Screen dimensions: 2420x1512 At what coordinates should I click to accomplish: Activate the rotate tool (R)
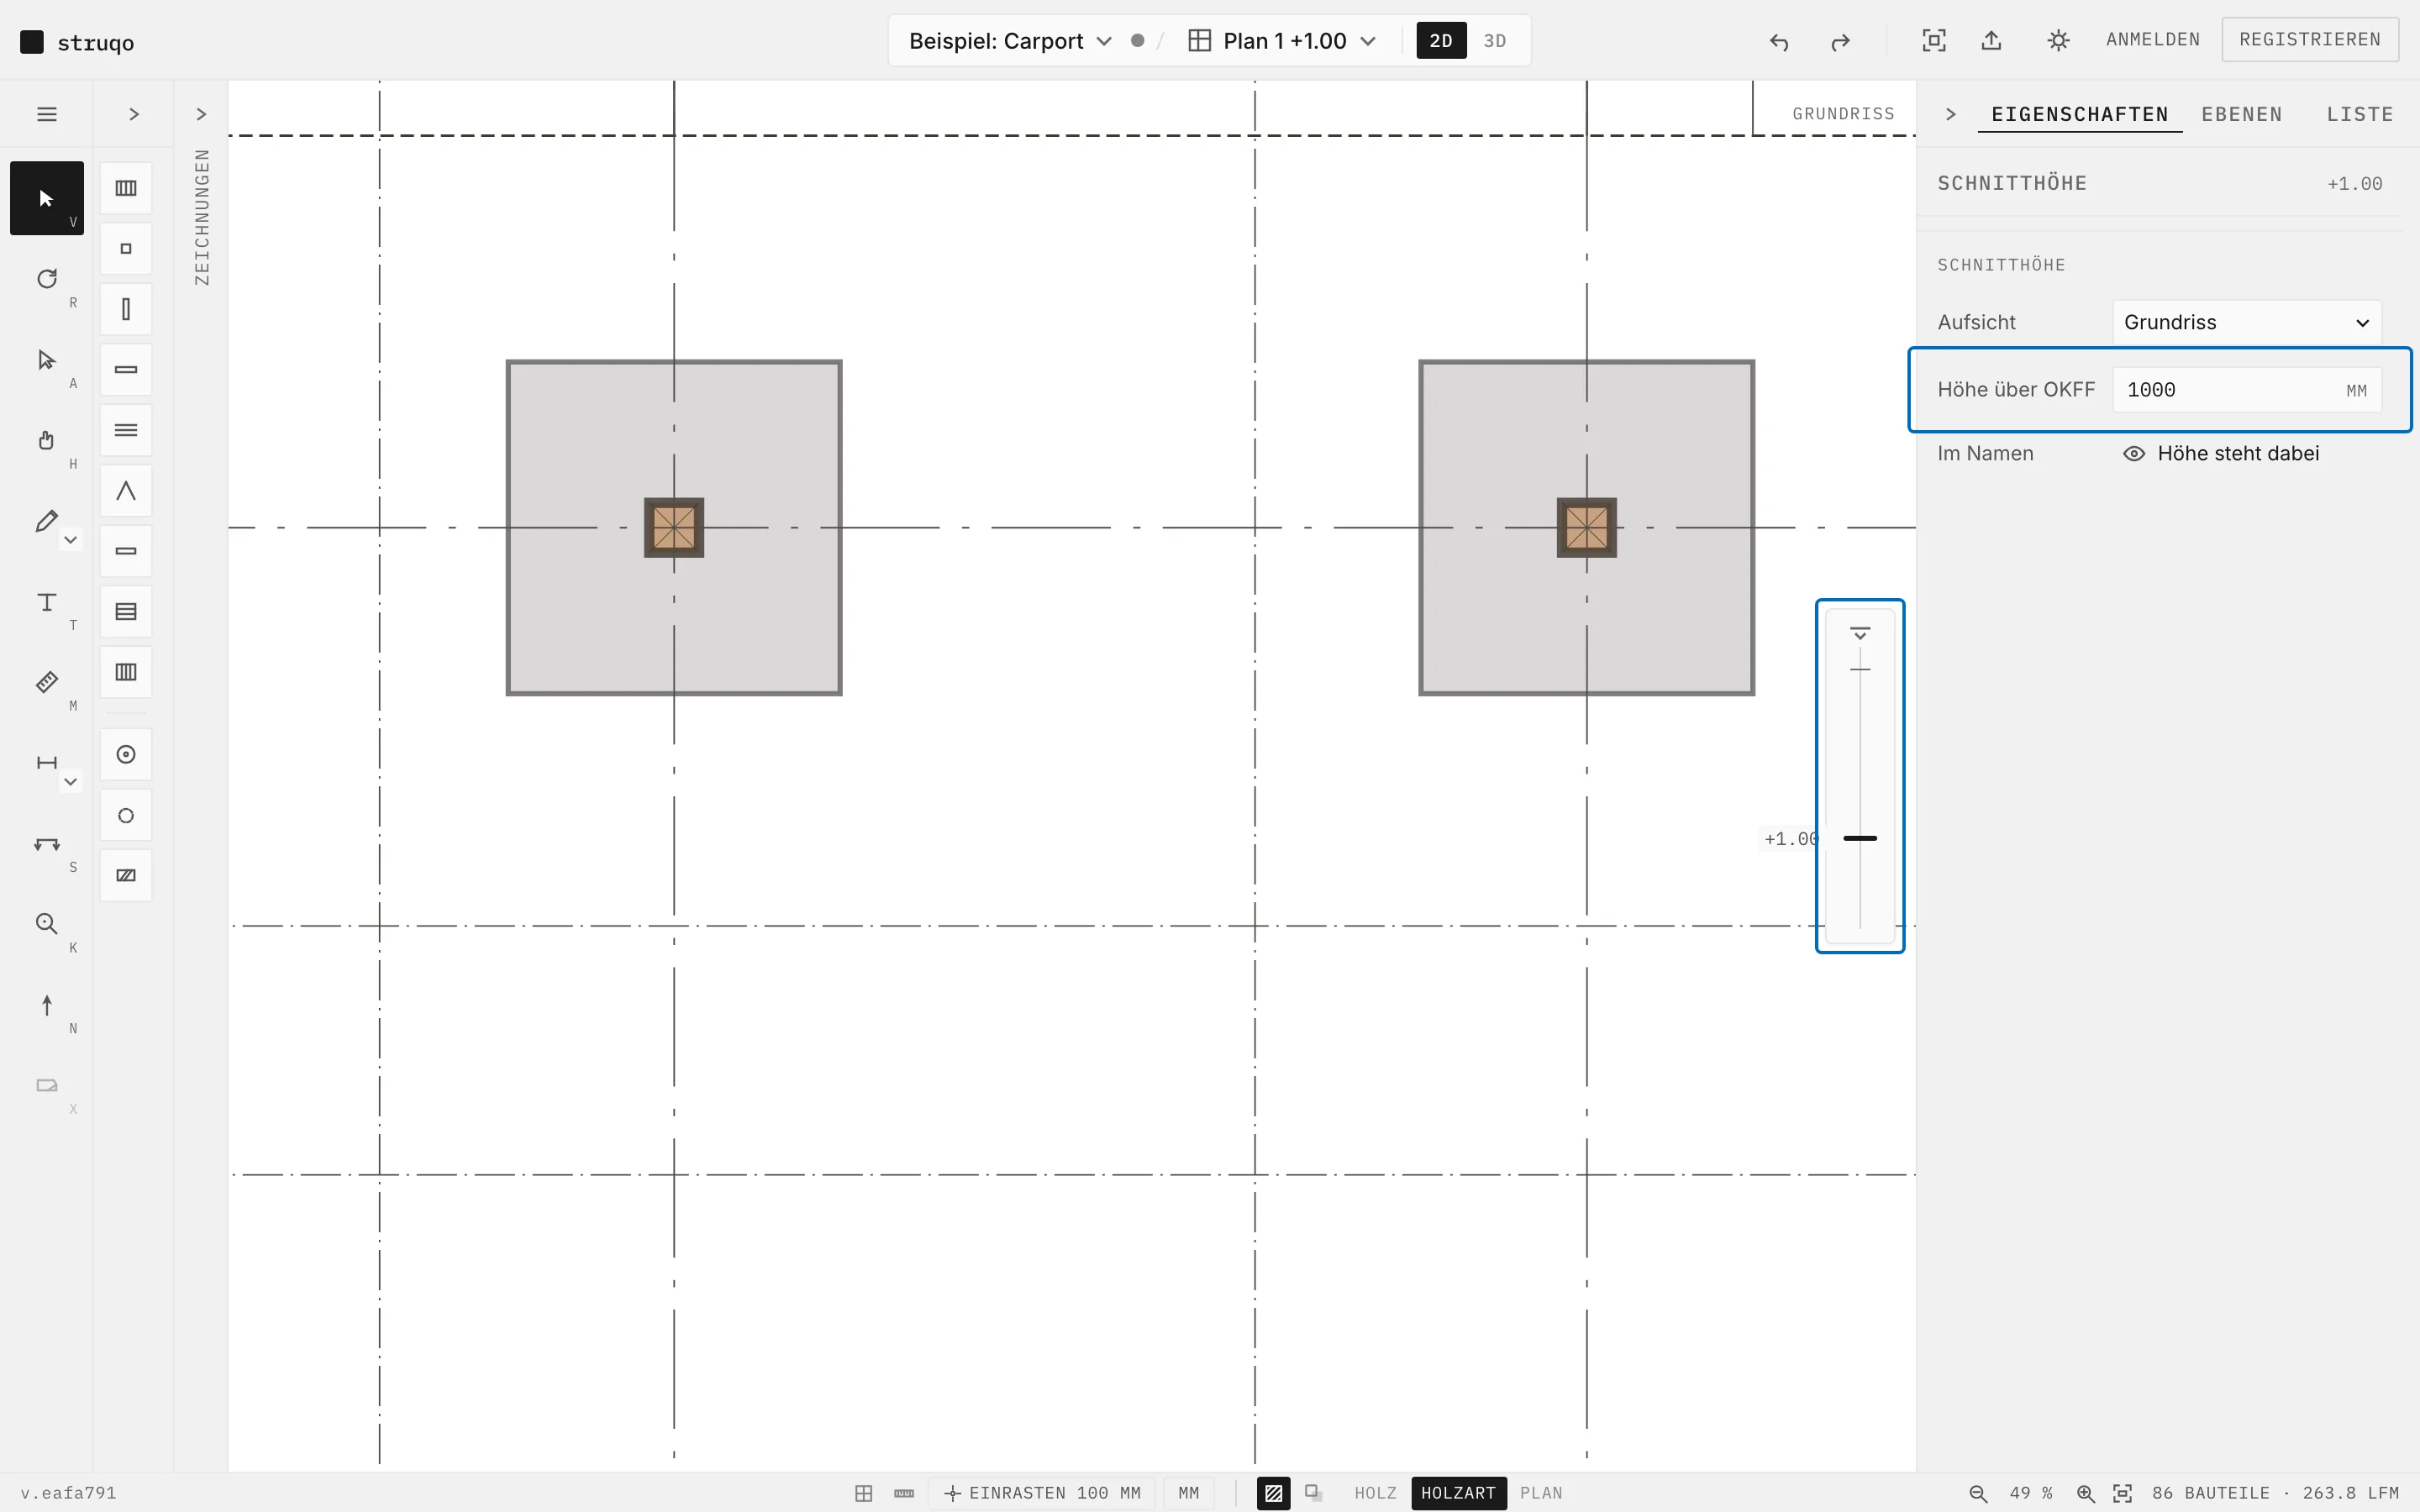(x=46, y=279)
